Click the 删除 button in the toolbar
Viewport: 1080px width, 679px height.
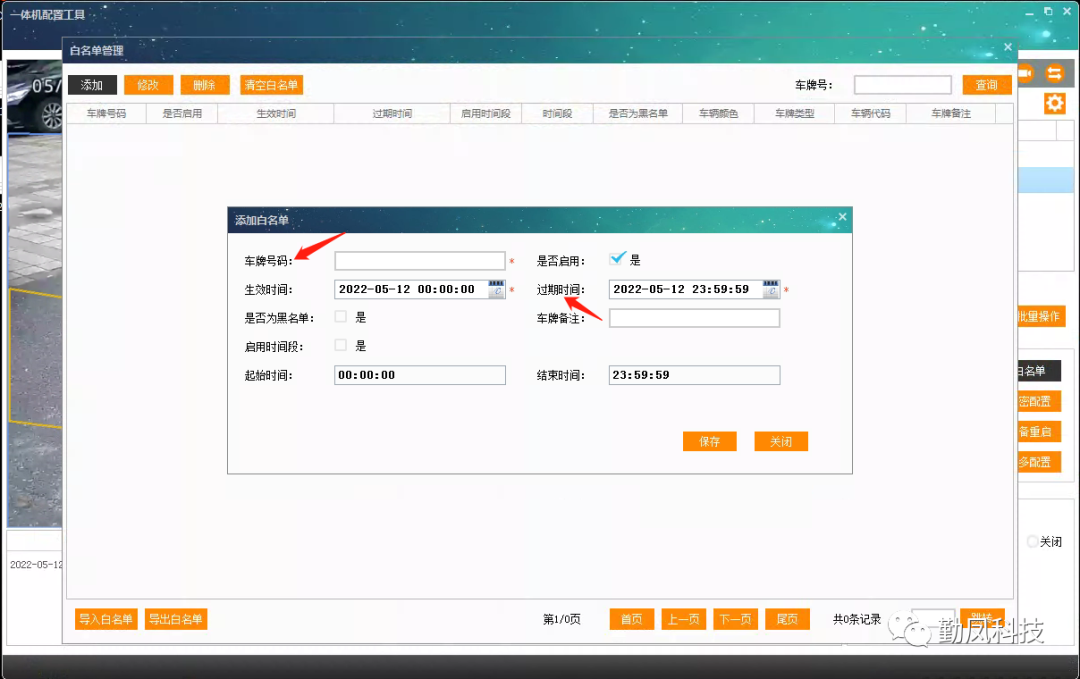204,85
